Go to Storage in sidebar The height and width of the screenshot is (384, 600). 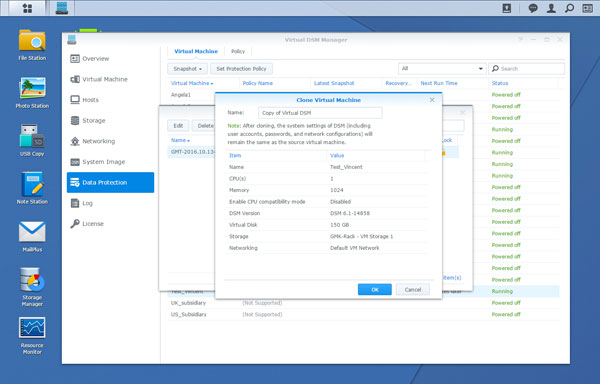pos(110,120)
